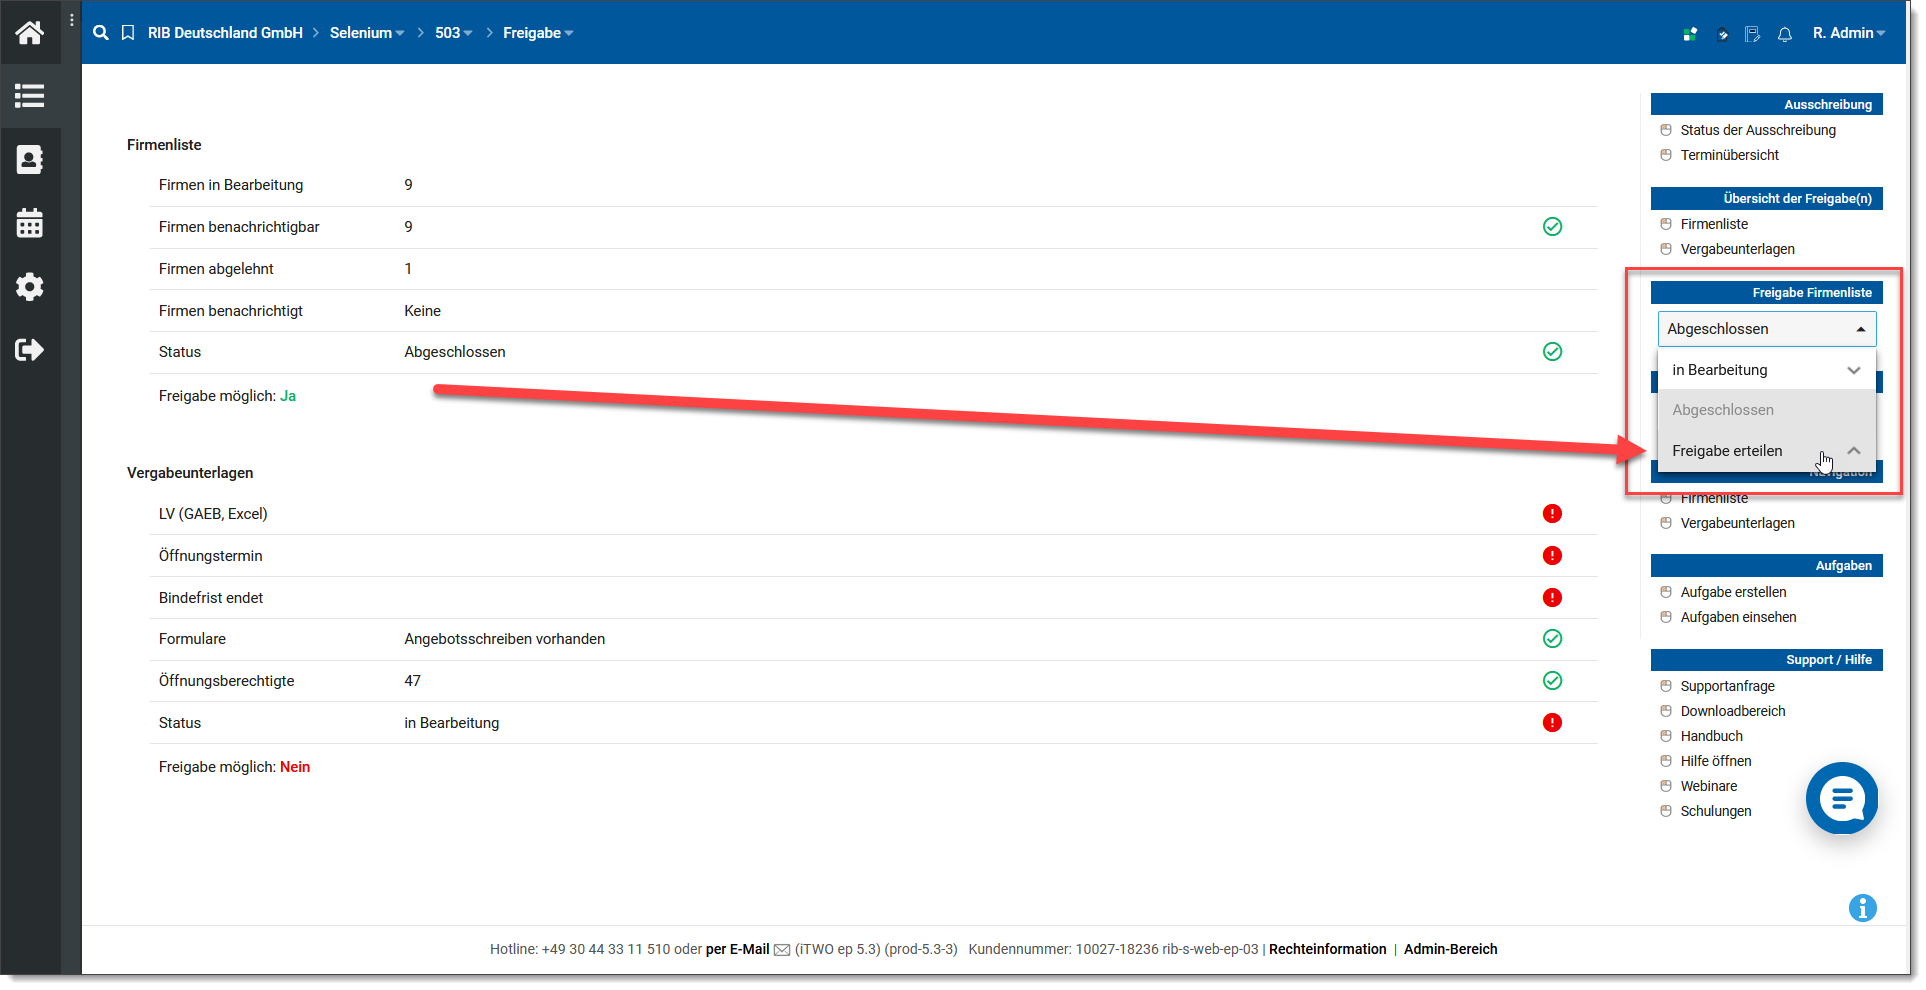
Task: Click green check on Firmen benachrichtigbar row
Action: tap(1552, 227)
